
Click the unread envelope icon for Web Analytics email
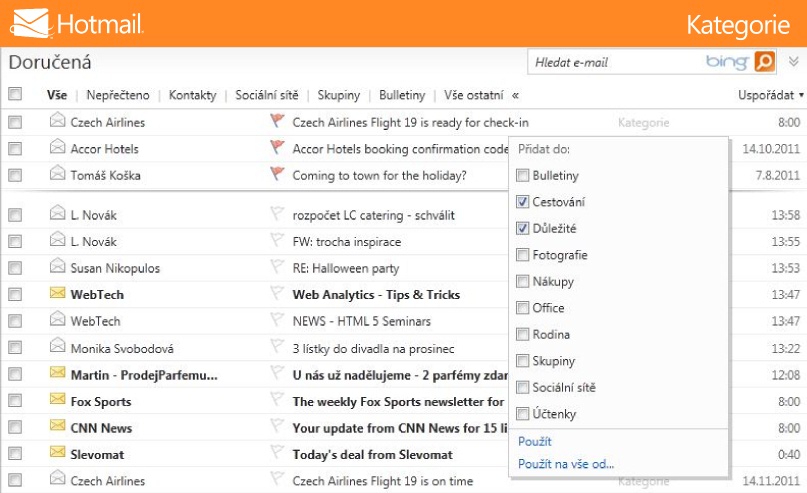(58, 293)
